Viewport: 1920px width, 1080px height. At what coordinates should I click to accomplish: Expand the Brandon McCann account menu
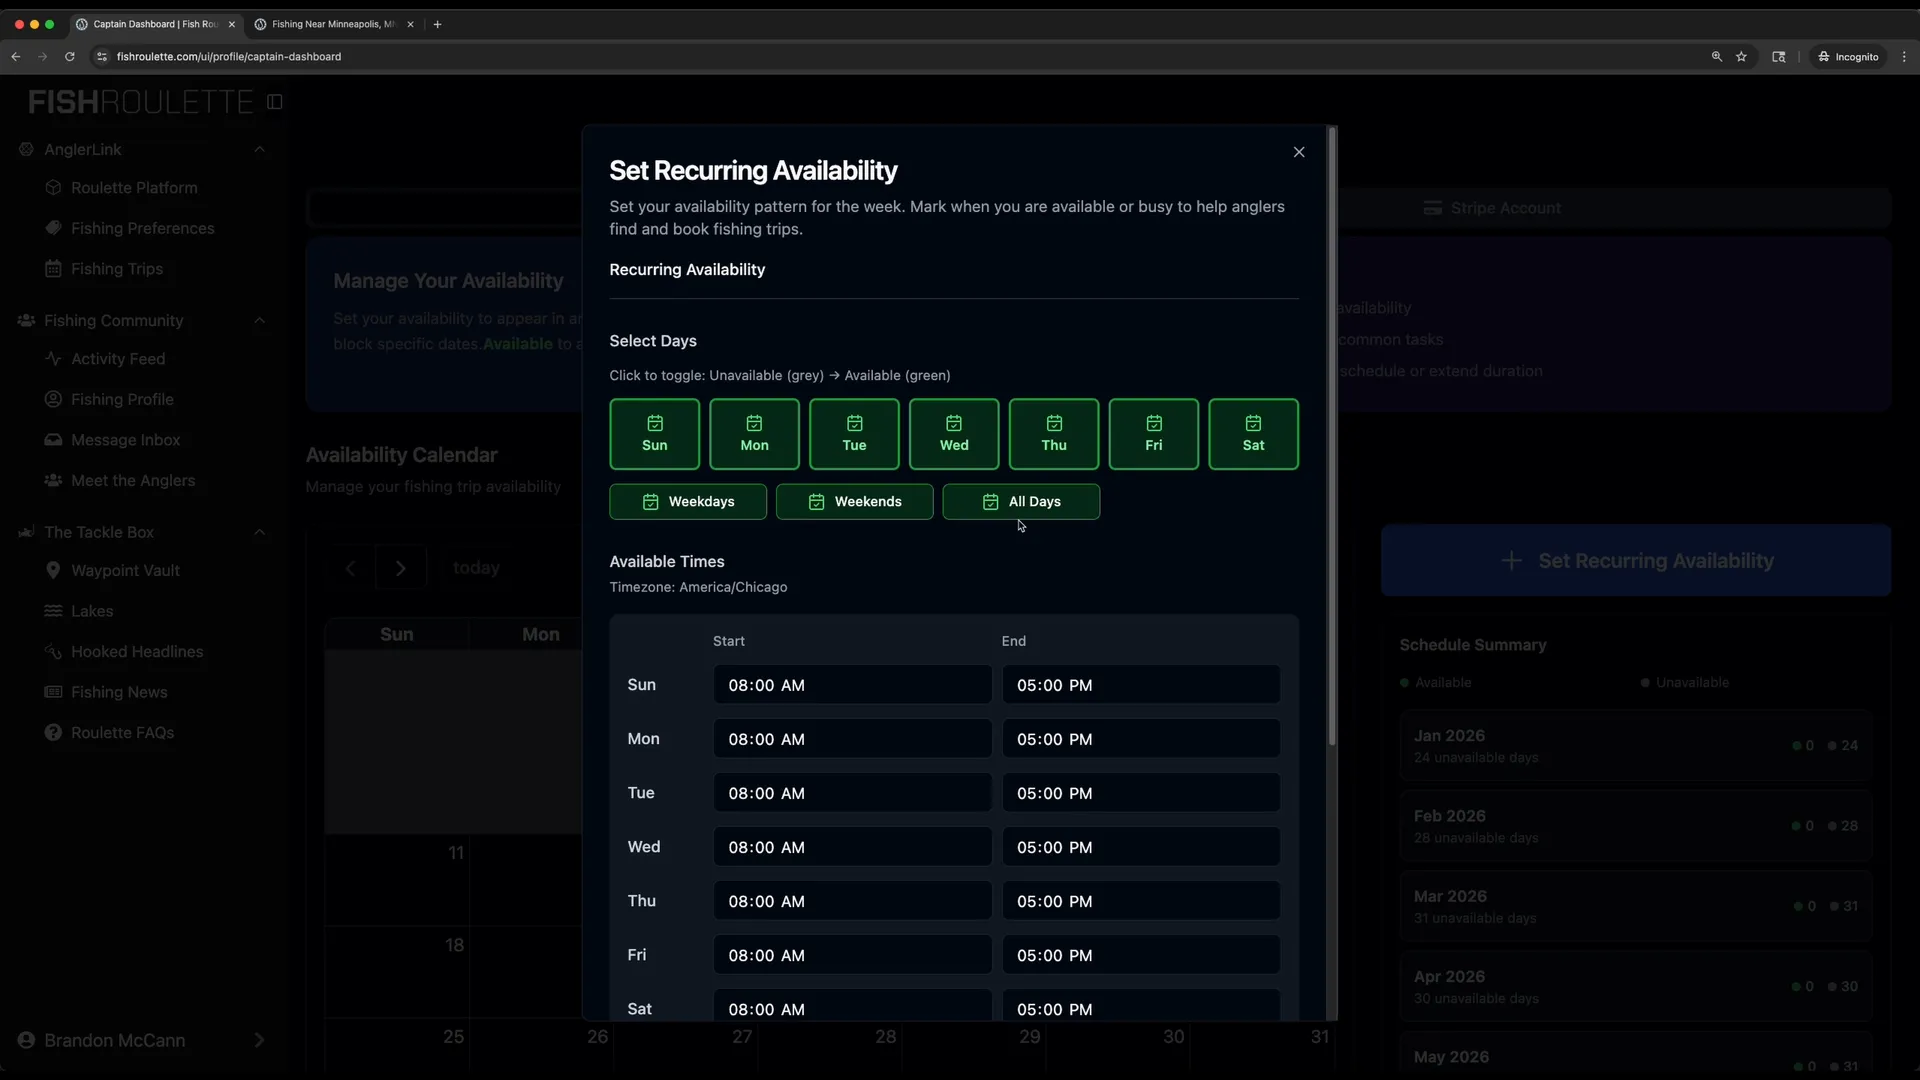[259, 1040]
